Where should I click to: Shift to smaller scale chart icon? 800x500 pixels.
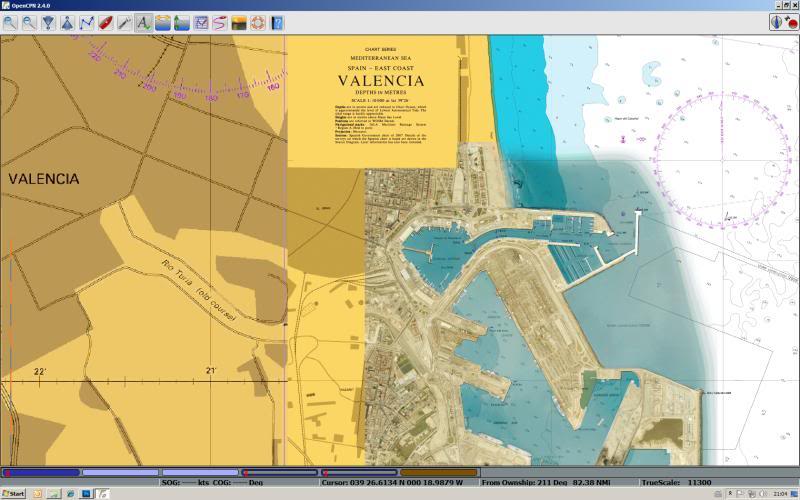[x=67, y=22]
